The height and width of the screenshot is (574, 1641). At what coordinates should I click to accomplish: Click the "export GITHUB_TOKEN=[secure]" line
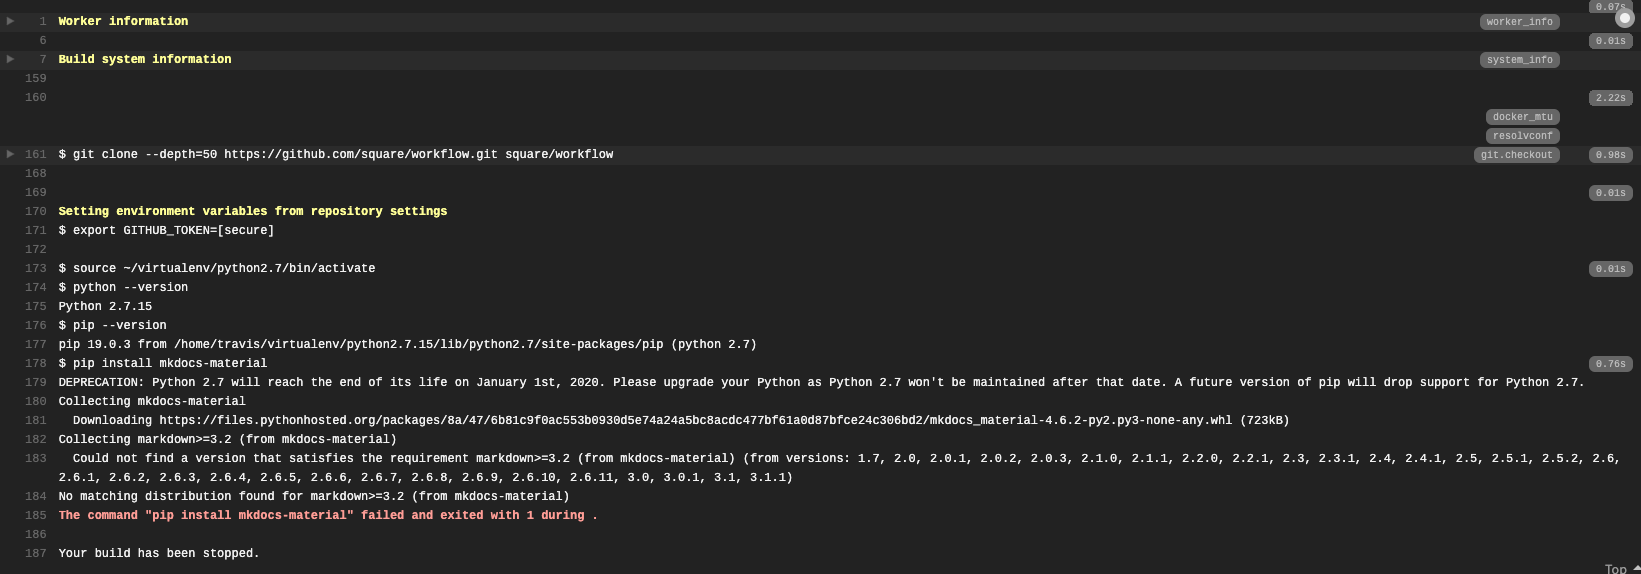pyautogui.click(x=166, y=230)
